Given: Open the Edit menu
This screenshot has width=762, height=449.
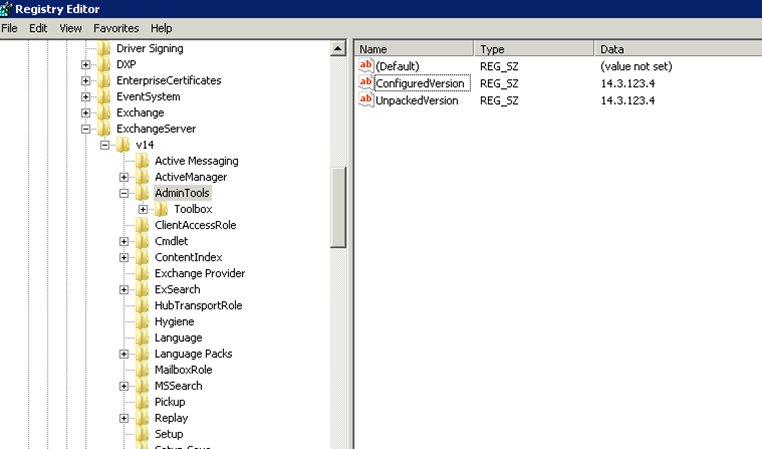Looking at the screenshot, I should (38, 28).
